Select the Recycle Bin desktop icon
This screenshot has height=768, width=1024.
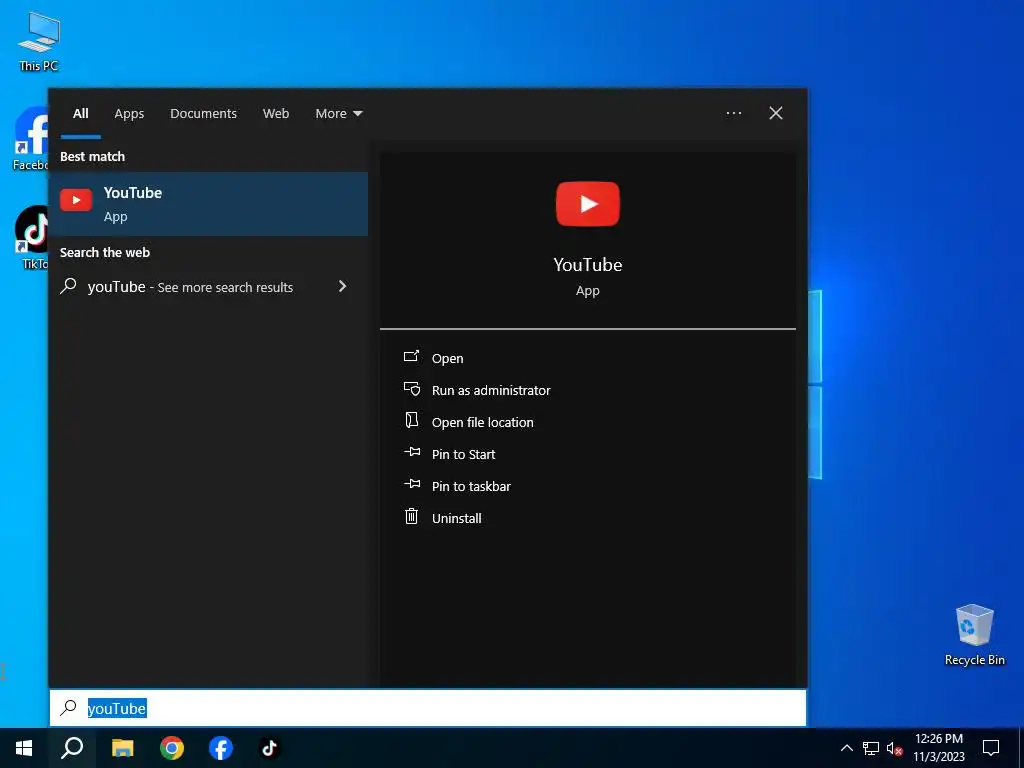(x=974, y=635)
